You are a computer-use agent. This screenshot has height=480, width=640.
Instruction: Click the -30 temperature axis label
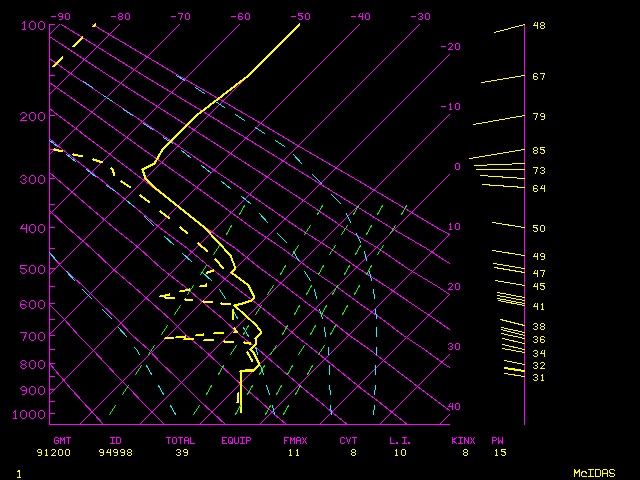click(x=421, y=16)
